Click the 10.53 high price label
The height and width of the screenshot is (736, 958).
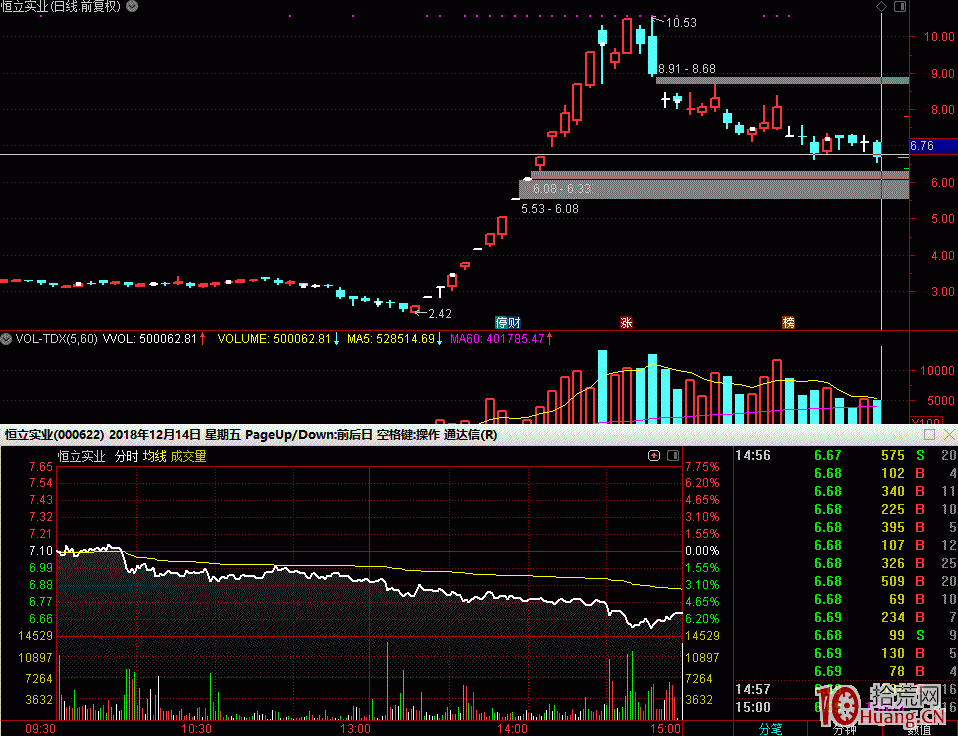[681, 23]
